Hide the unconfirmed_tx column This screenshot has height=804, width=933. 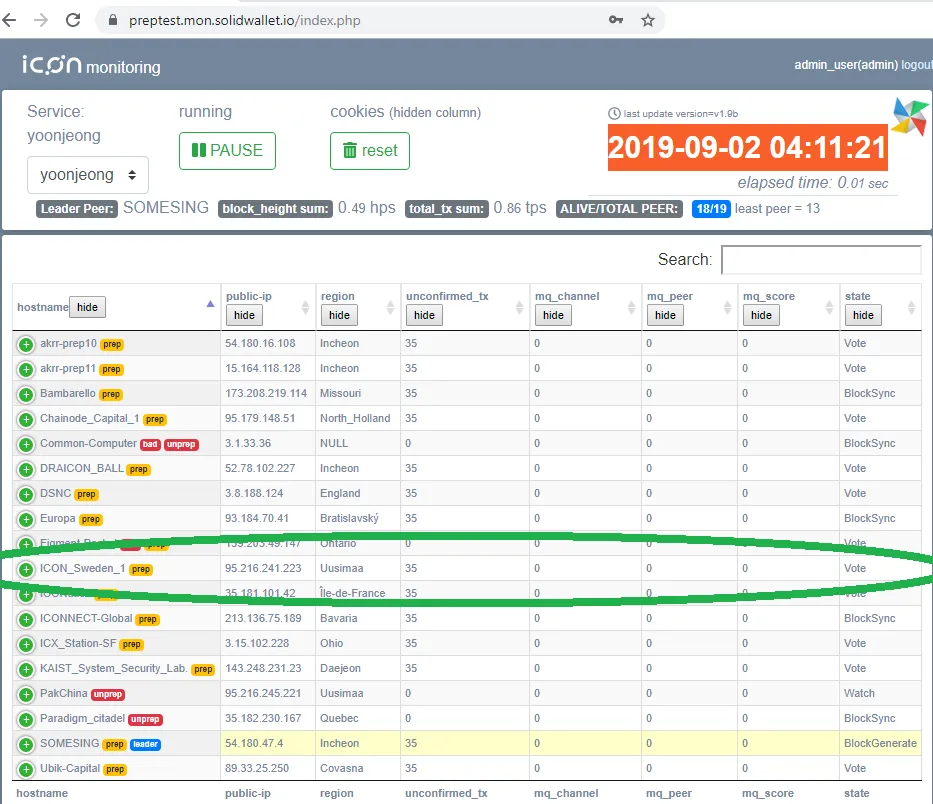click(424, 315)
